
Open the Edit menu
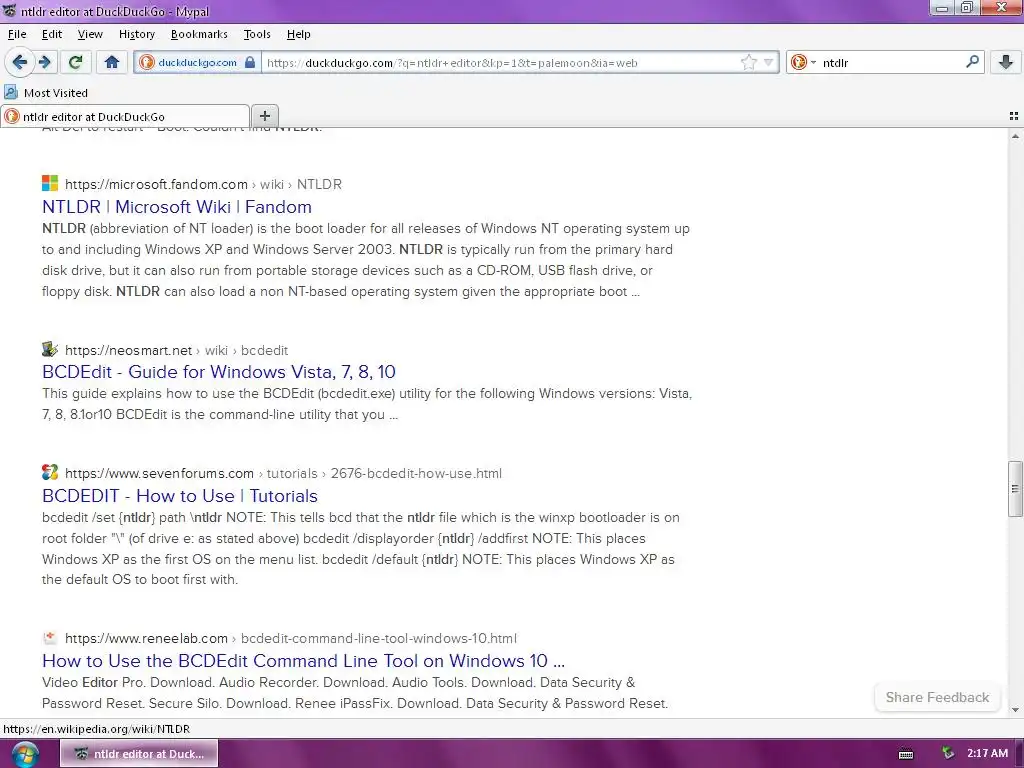[x=52, y=34]
